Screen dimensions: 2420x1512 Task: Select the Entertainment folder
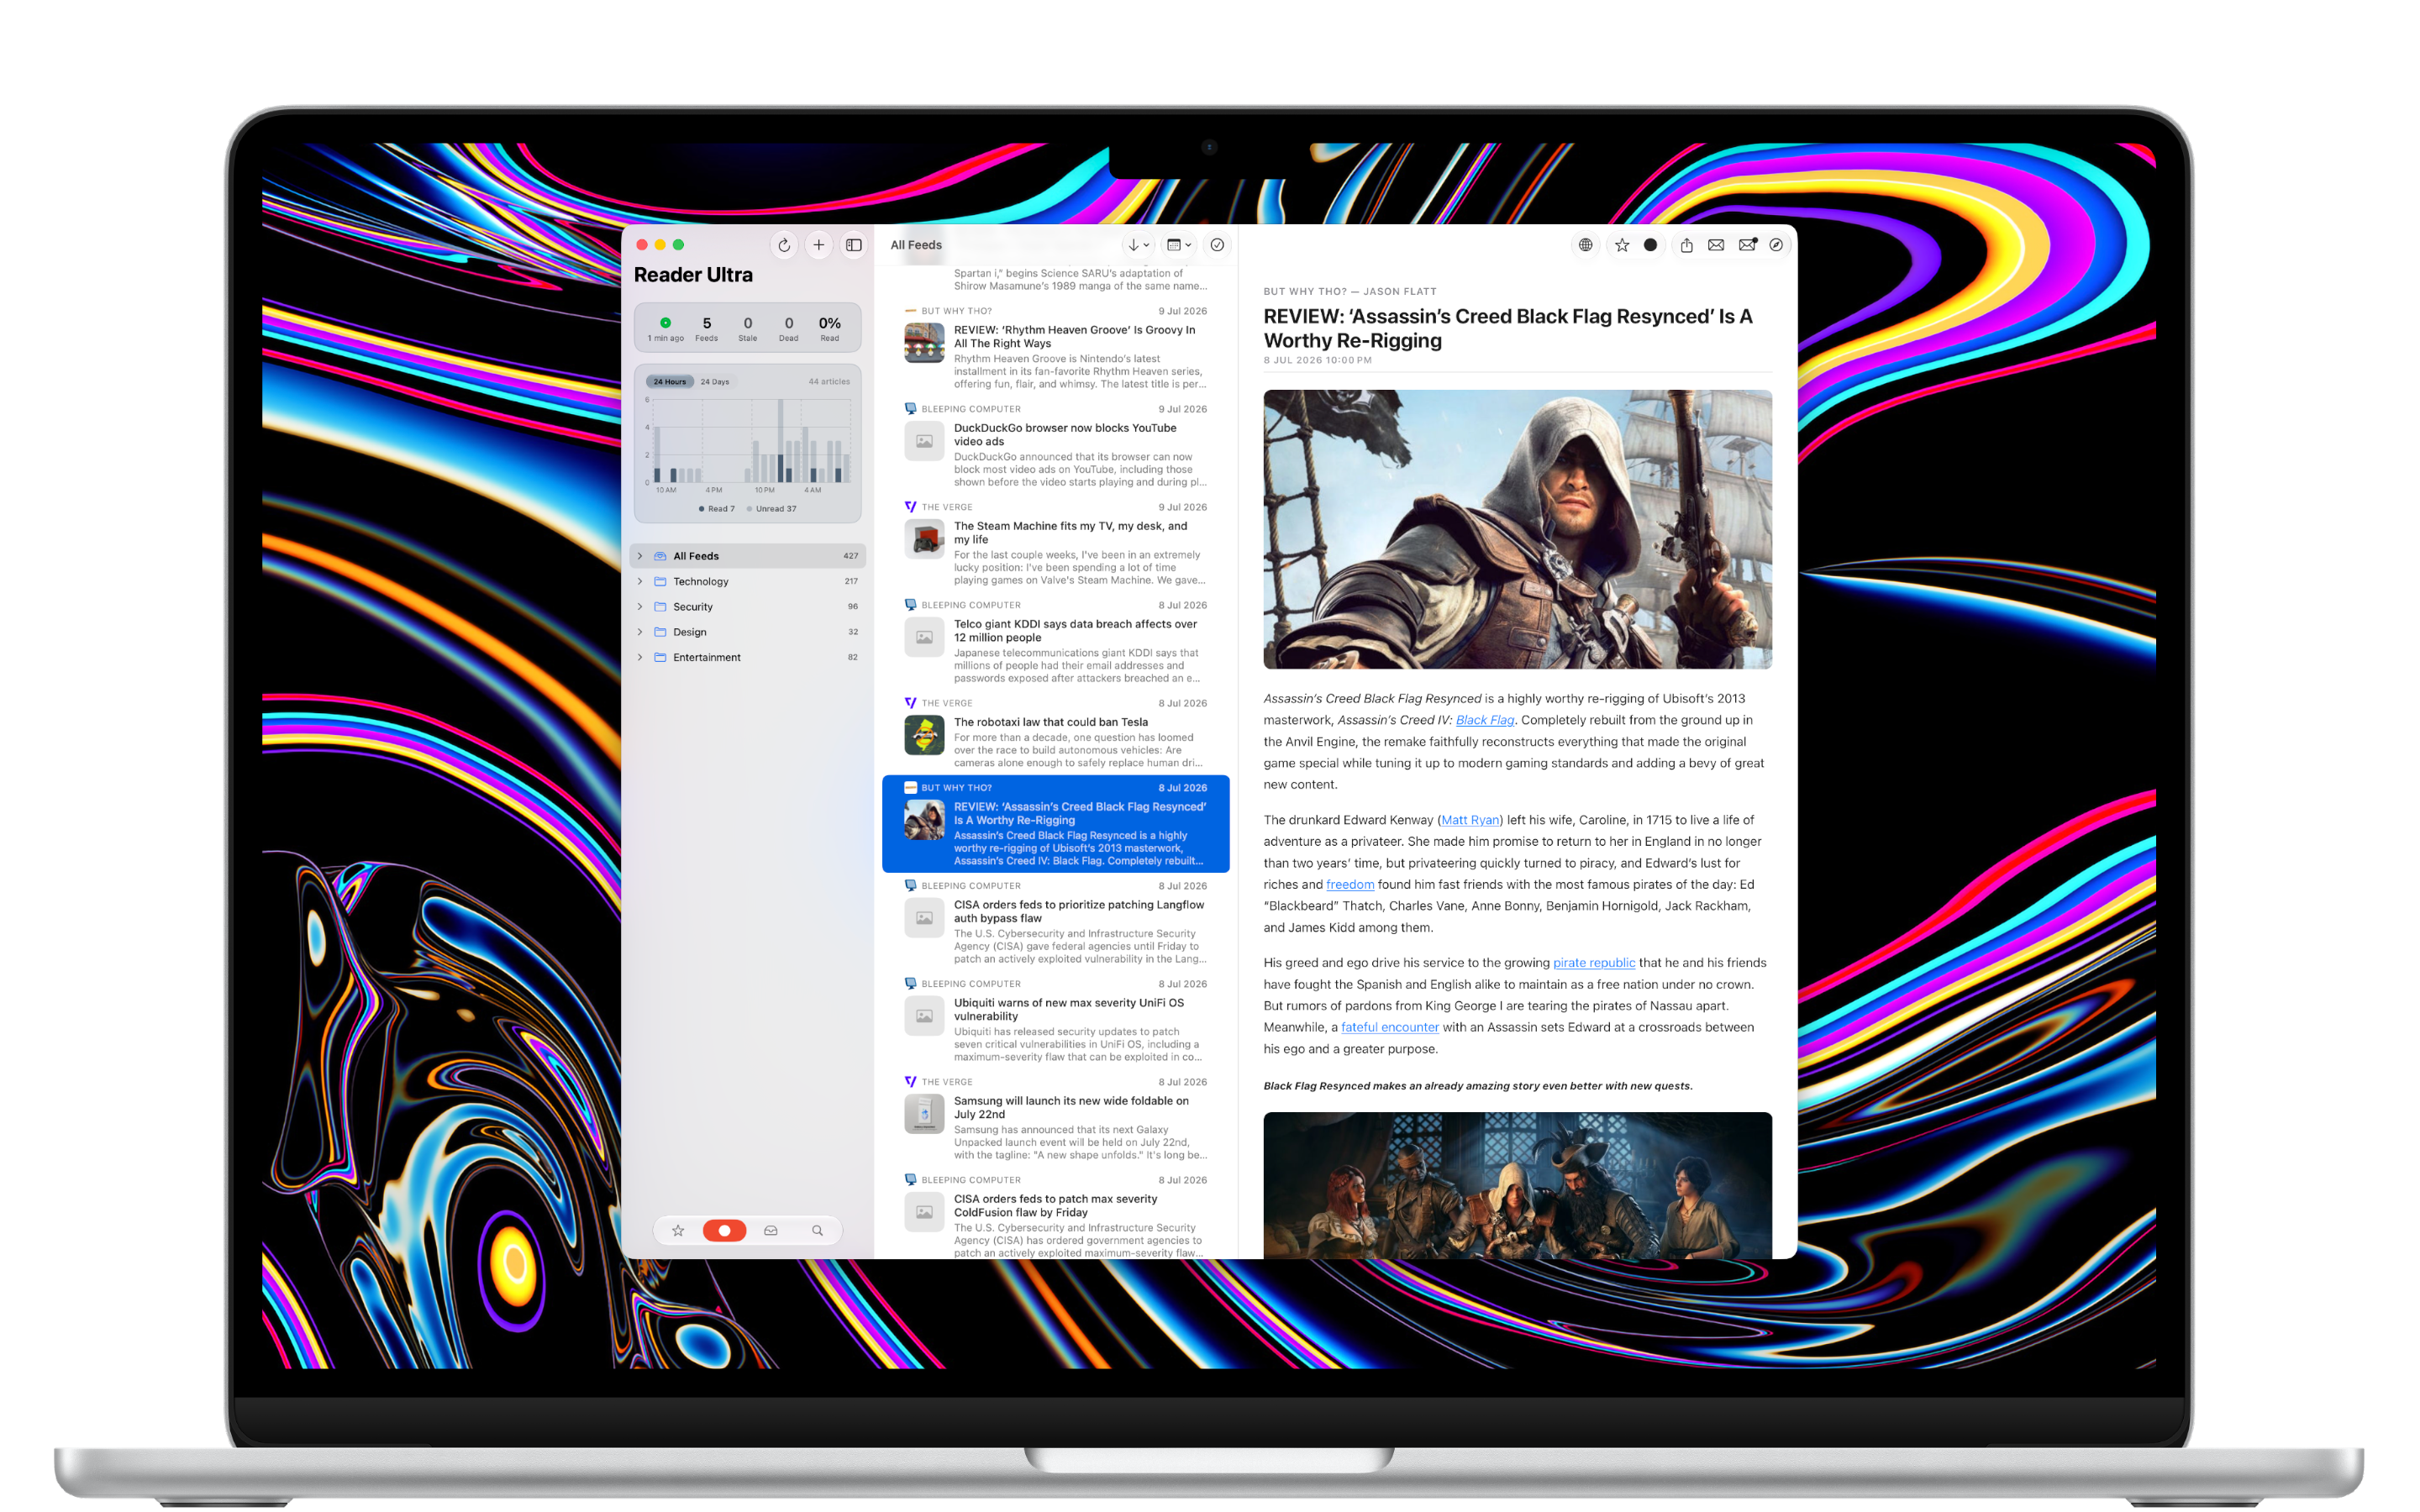pyautogui.click(x=748, y=657)
